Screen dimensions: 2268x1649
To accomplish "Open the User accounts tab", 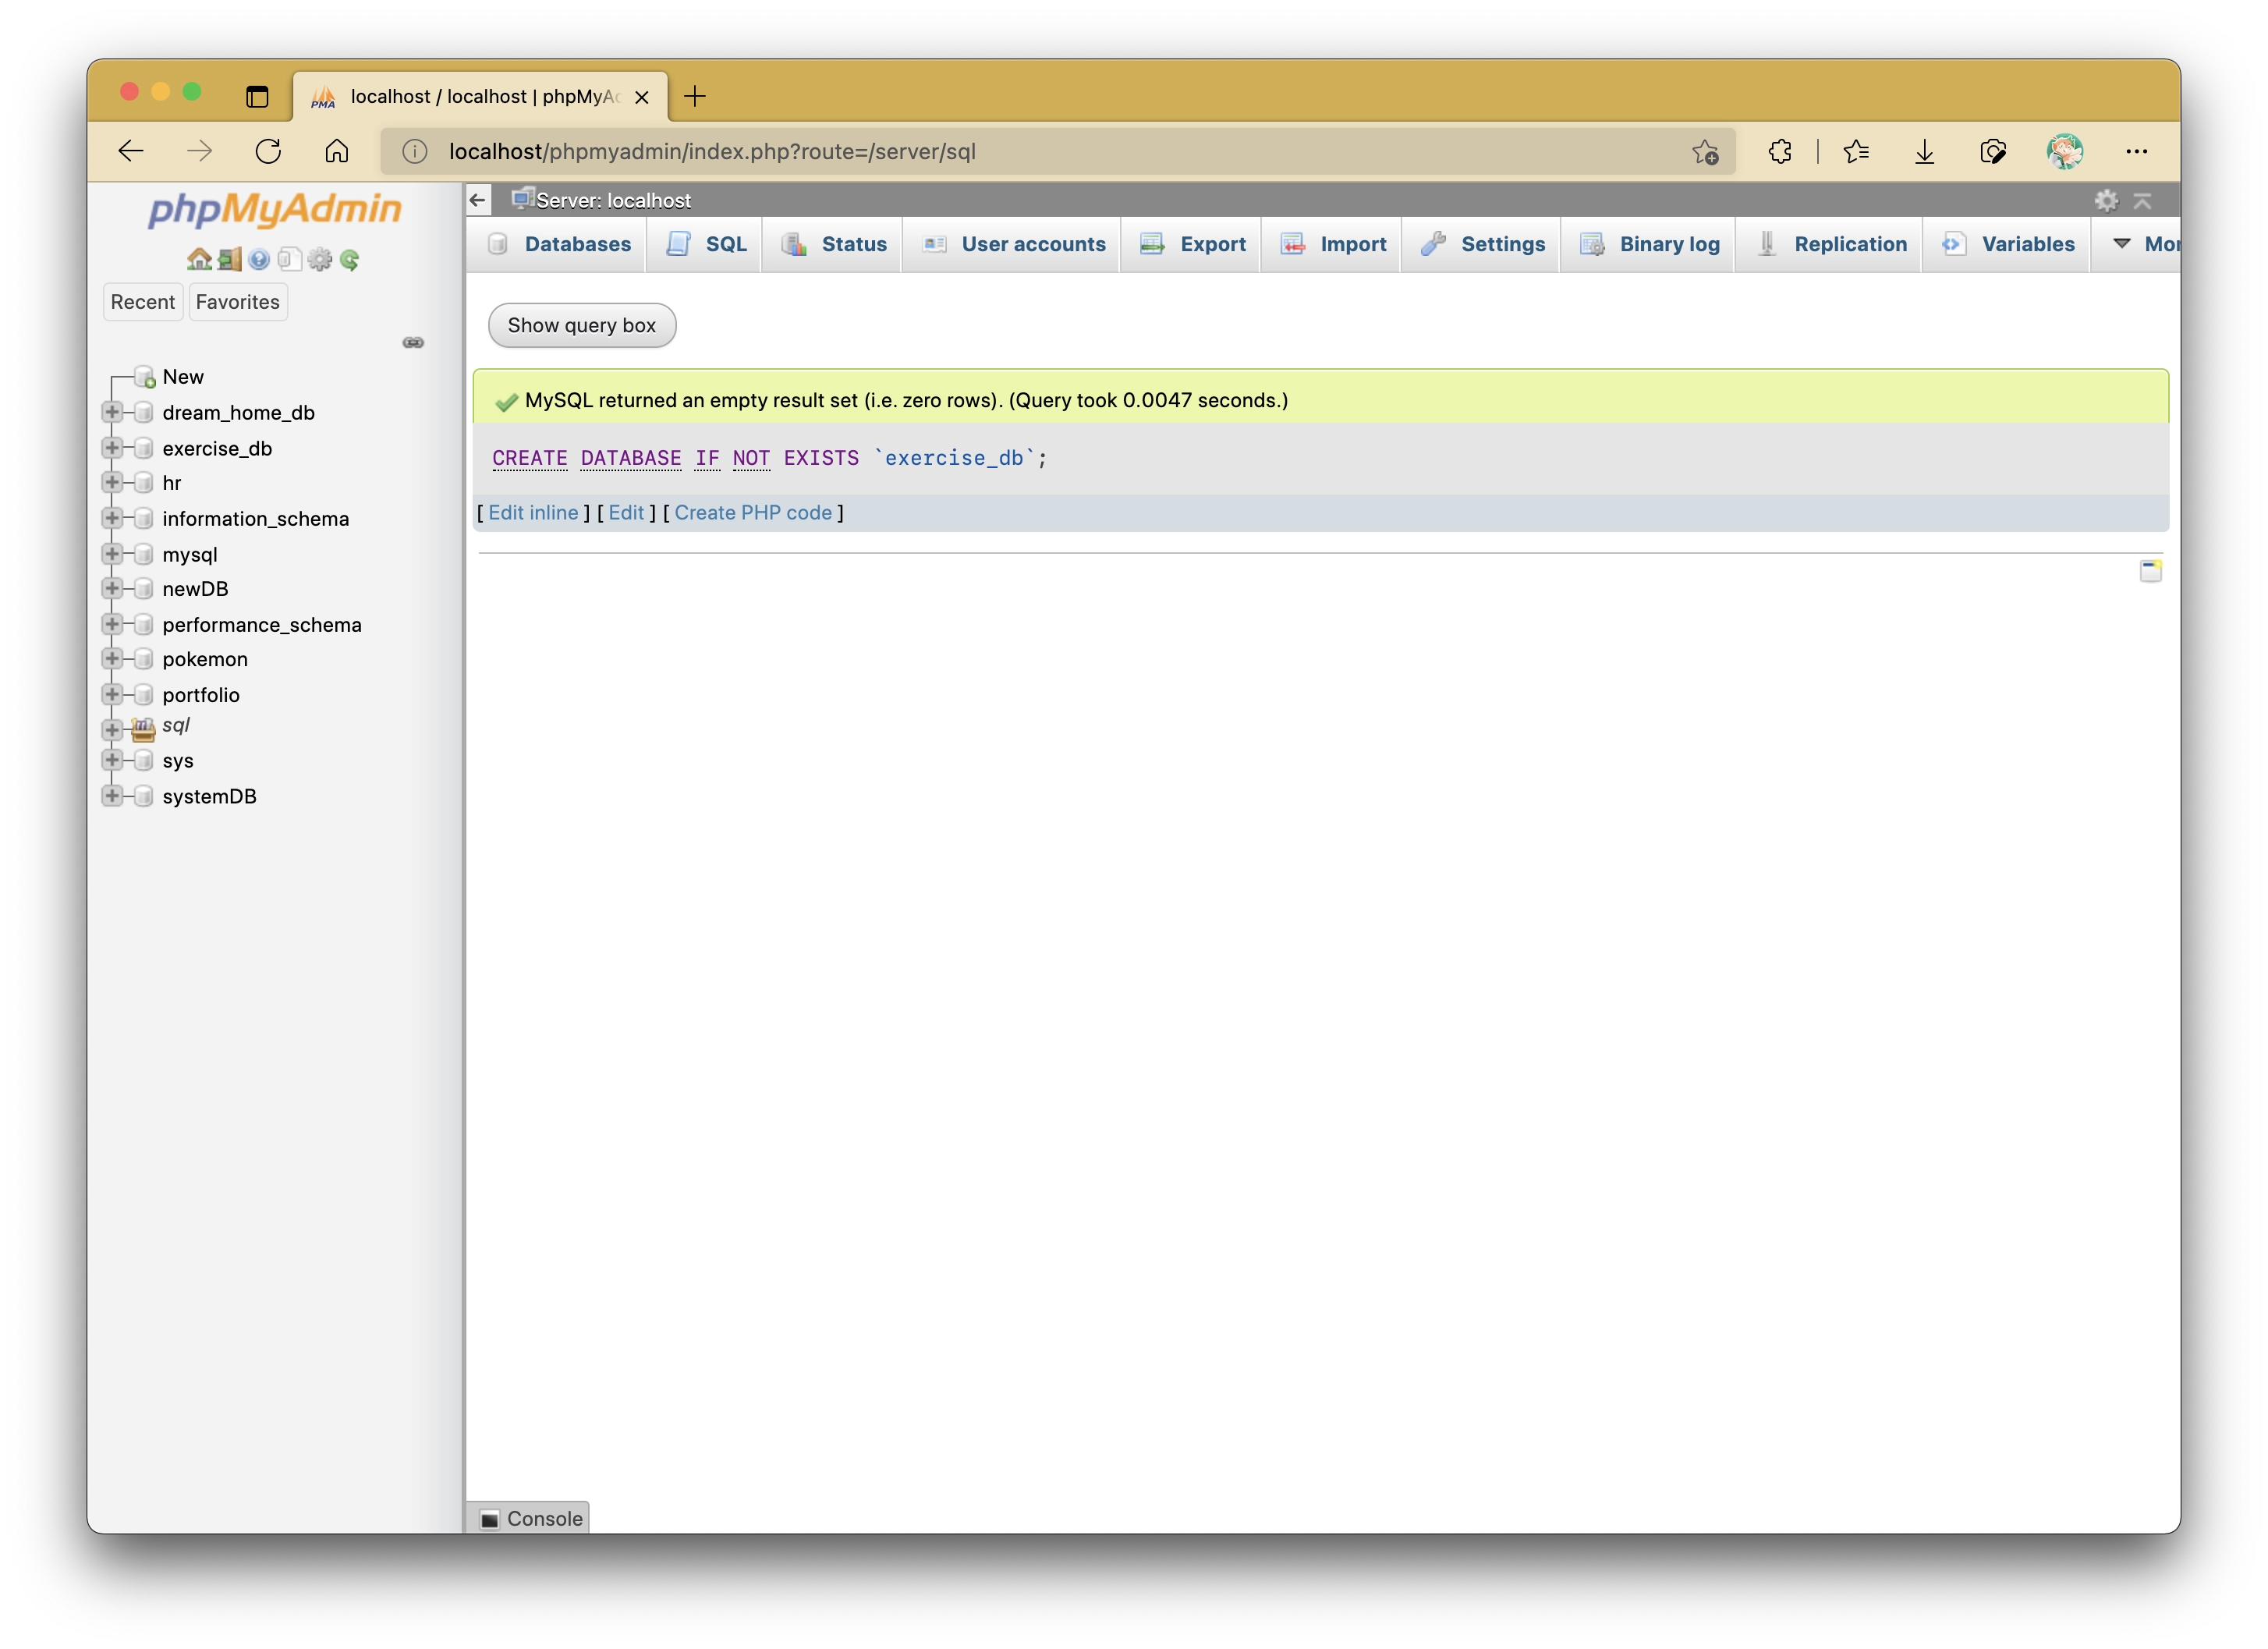I will (1012, 244).
